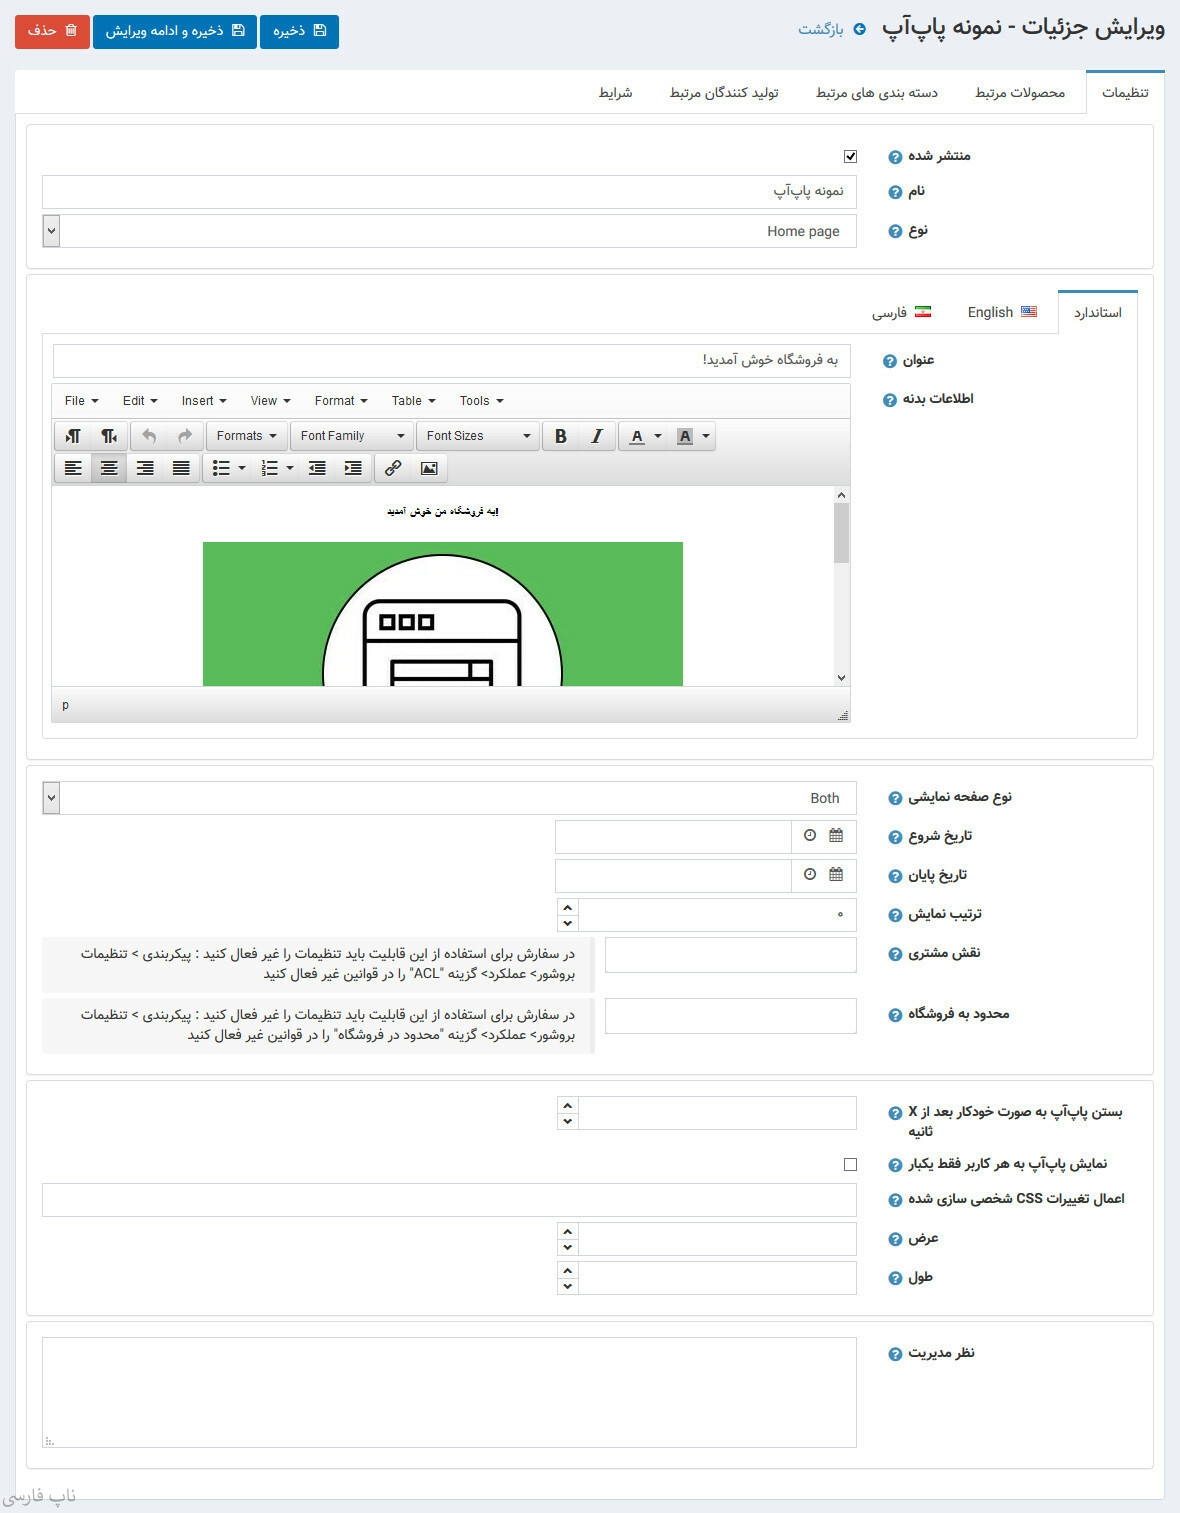This screenshot has width=1180, height=1513.
Task: Open the start date calendar picker
Action: point(836,836)
